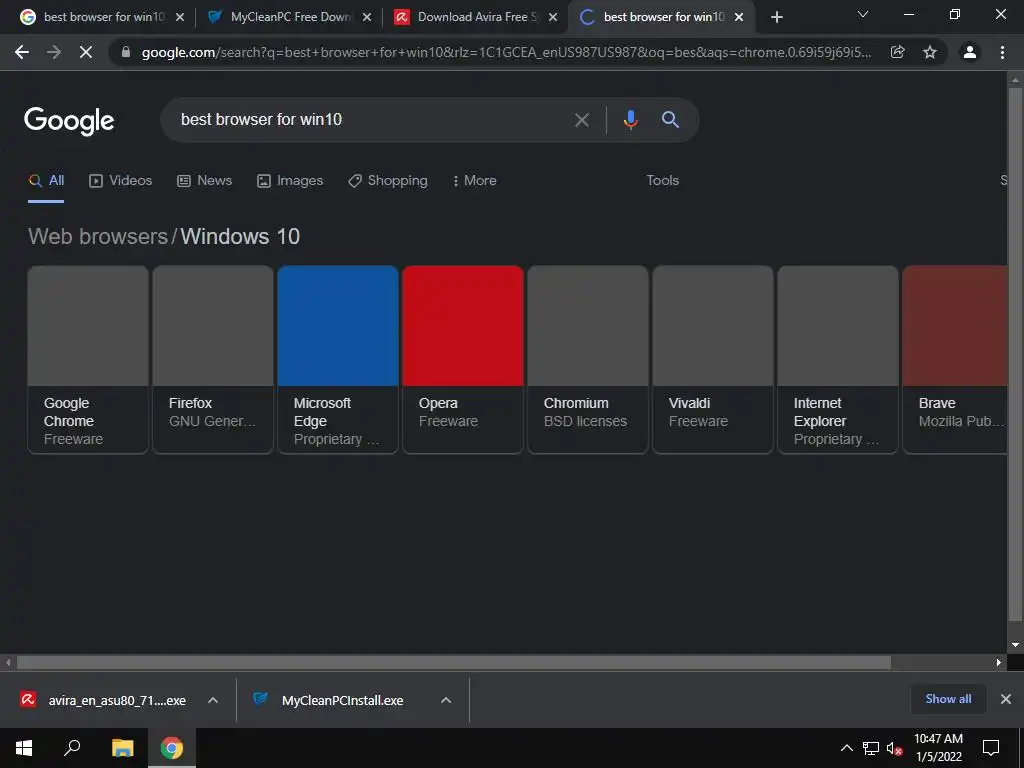
Task: Open the Google Chrome browser card
Action: click(x=88, y=359)
